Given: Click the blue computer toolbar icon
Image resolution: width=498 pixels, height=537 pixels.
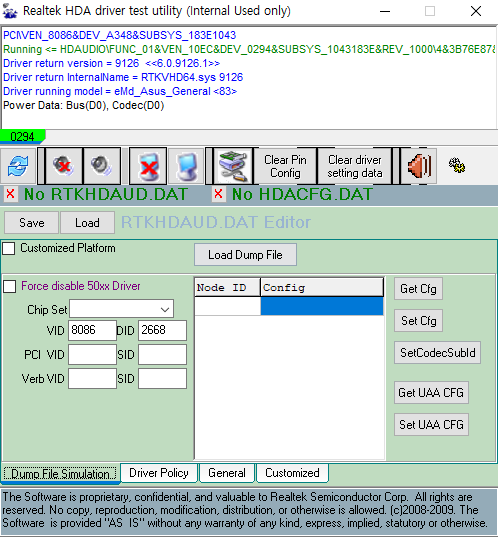Looking at the screenshot, I should pyautogui.click(x=187, y=166).
